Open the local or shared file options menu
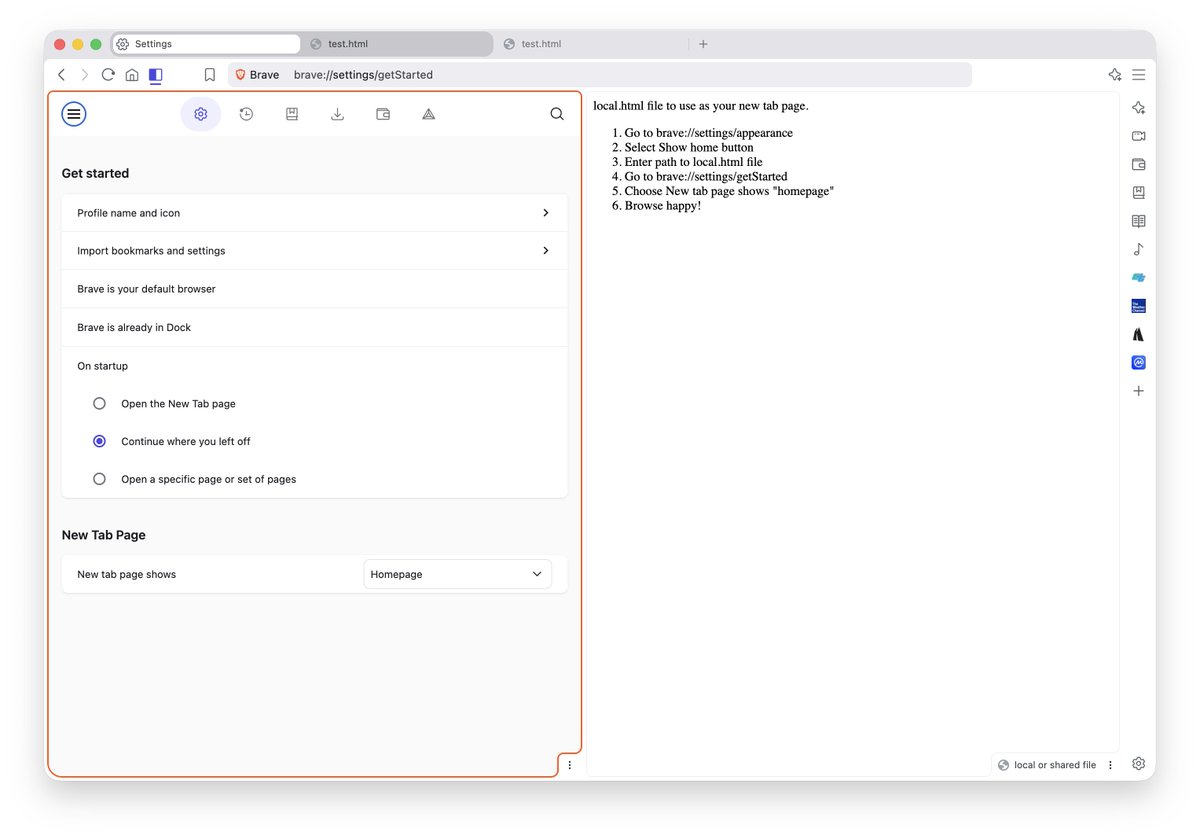1200x839 pixels. (1111, 765)
